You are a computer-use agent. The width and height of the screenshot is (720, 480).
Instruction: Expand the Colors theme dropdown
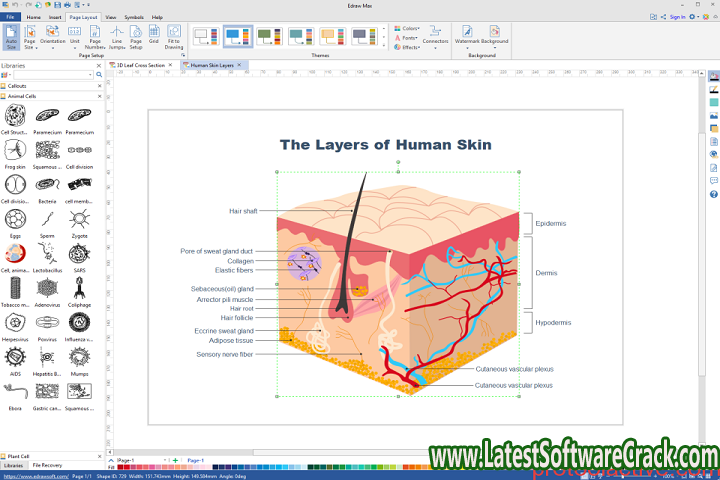tap(407, 28)
